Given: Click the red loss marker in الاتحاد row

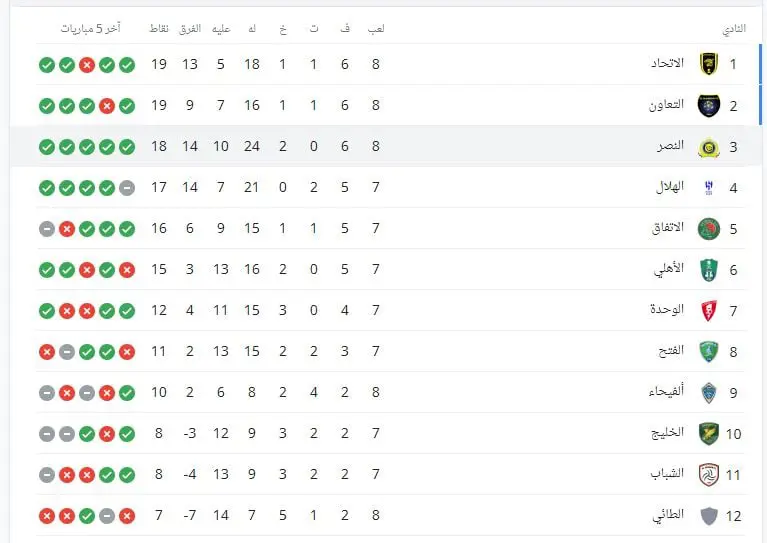Looking at the screenshot, I should [87, 65].
